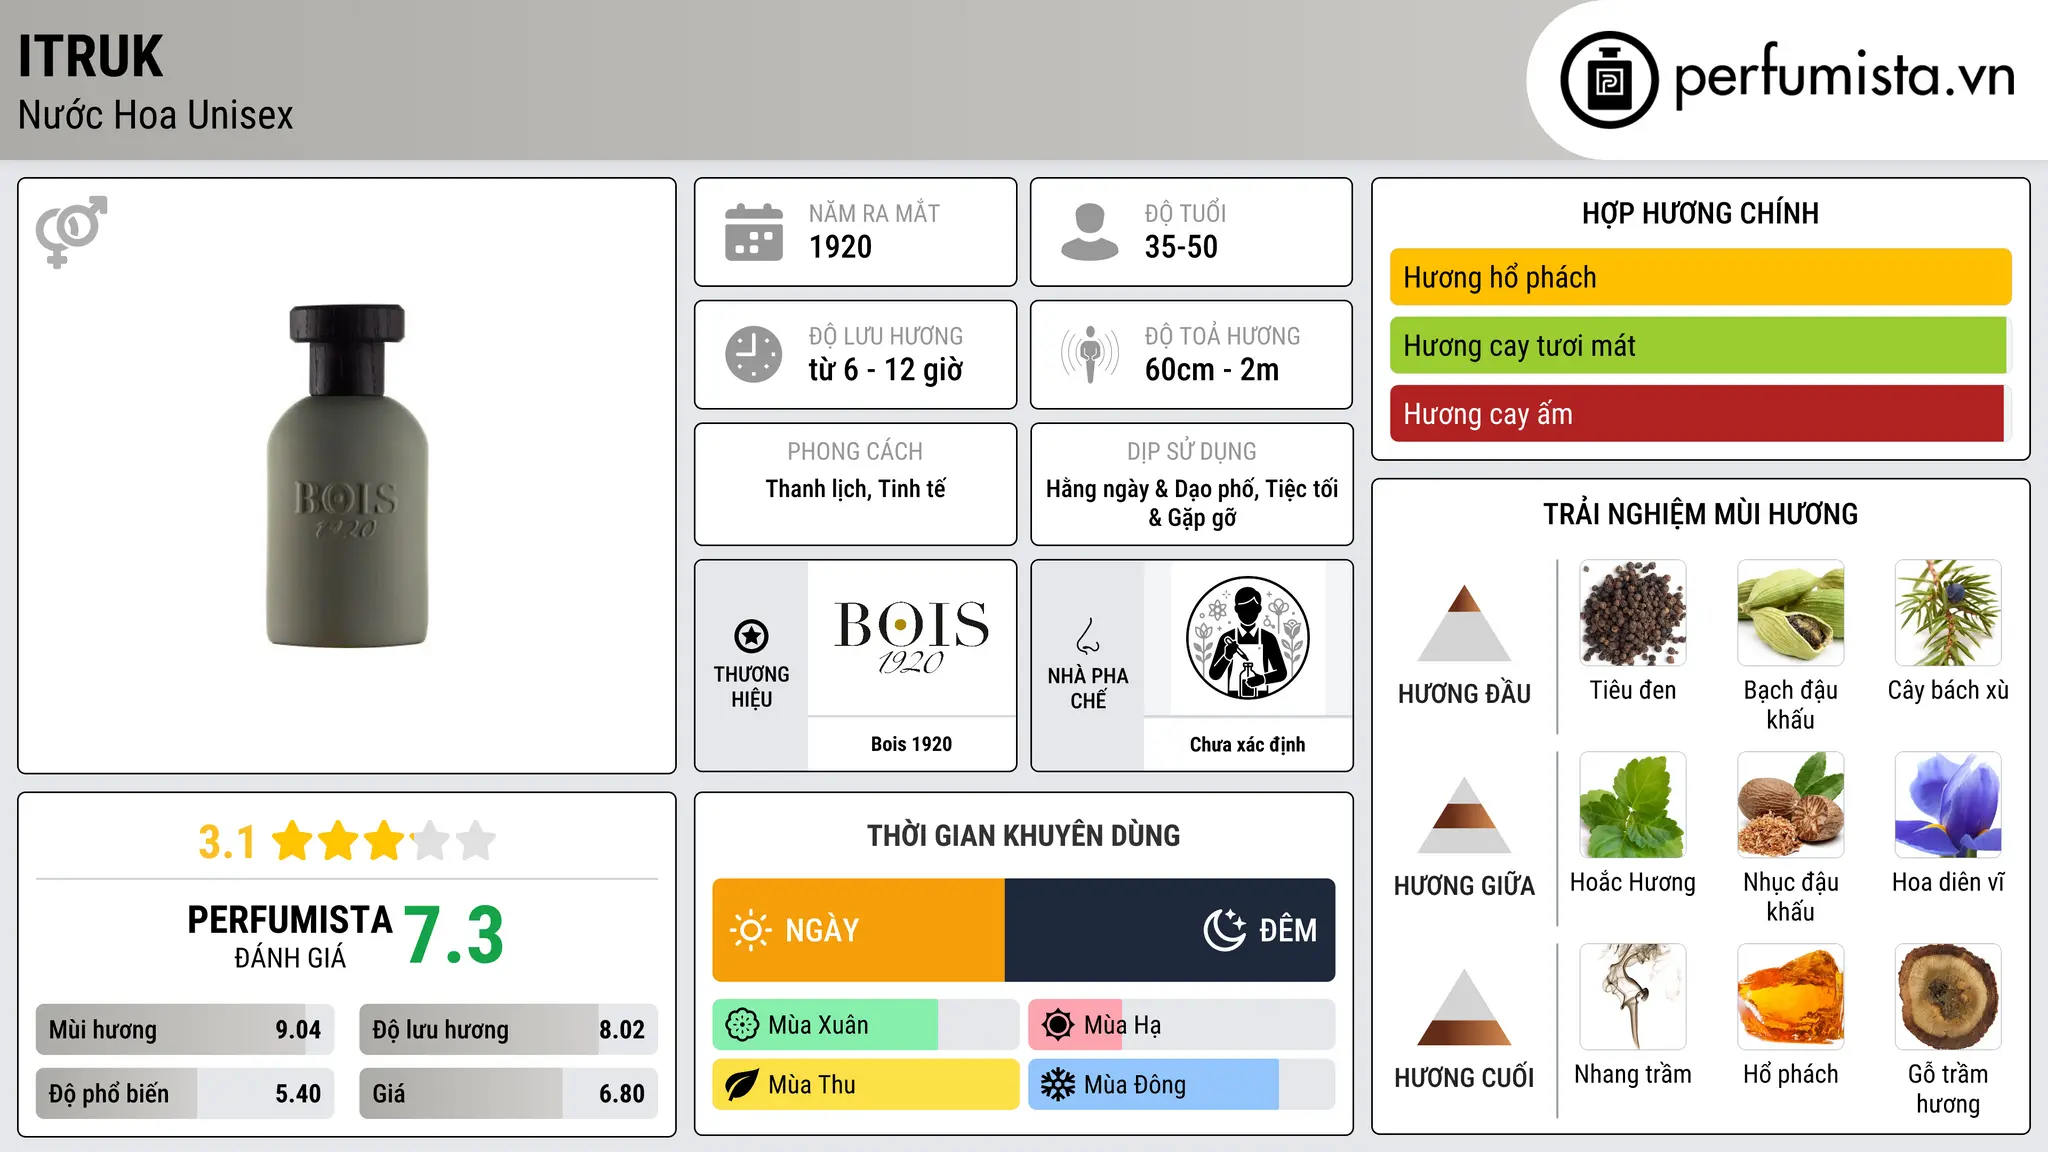2048x1152 pixels.
Task: Click the calendar icon beside Năm ra mắt
Action: click(x=754, y=232)
